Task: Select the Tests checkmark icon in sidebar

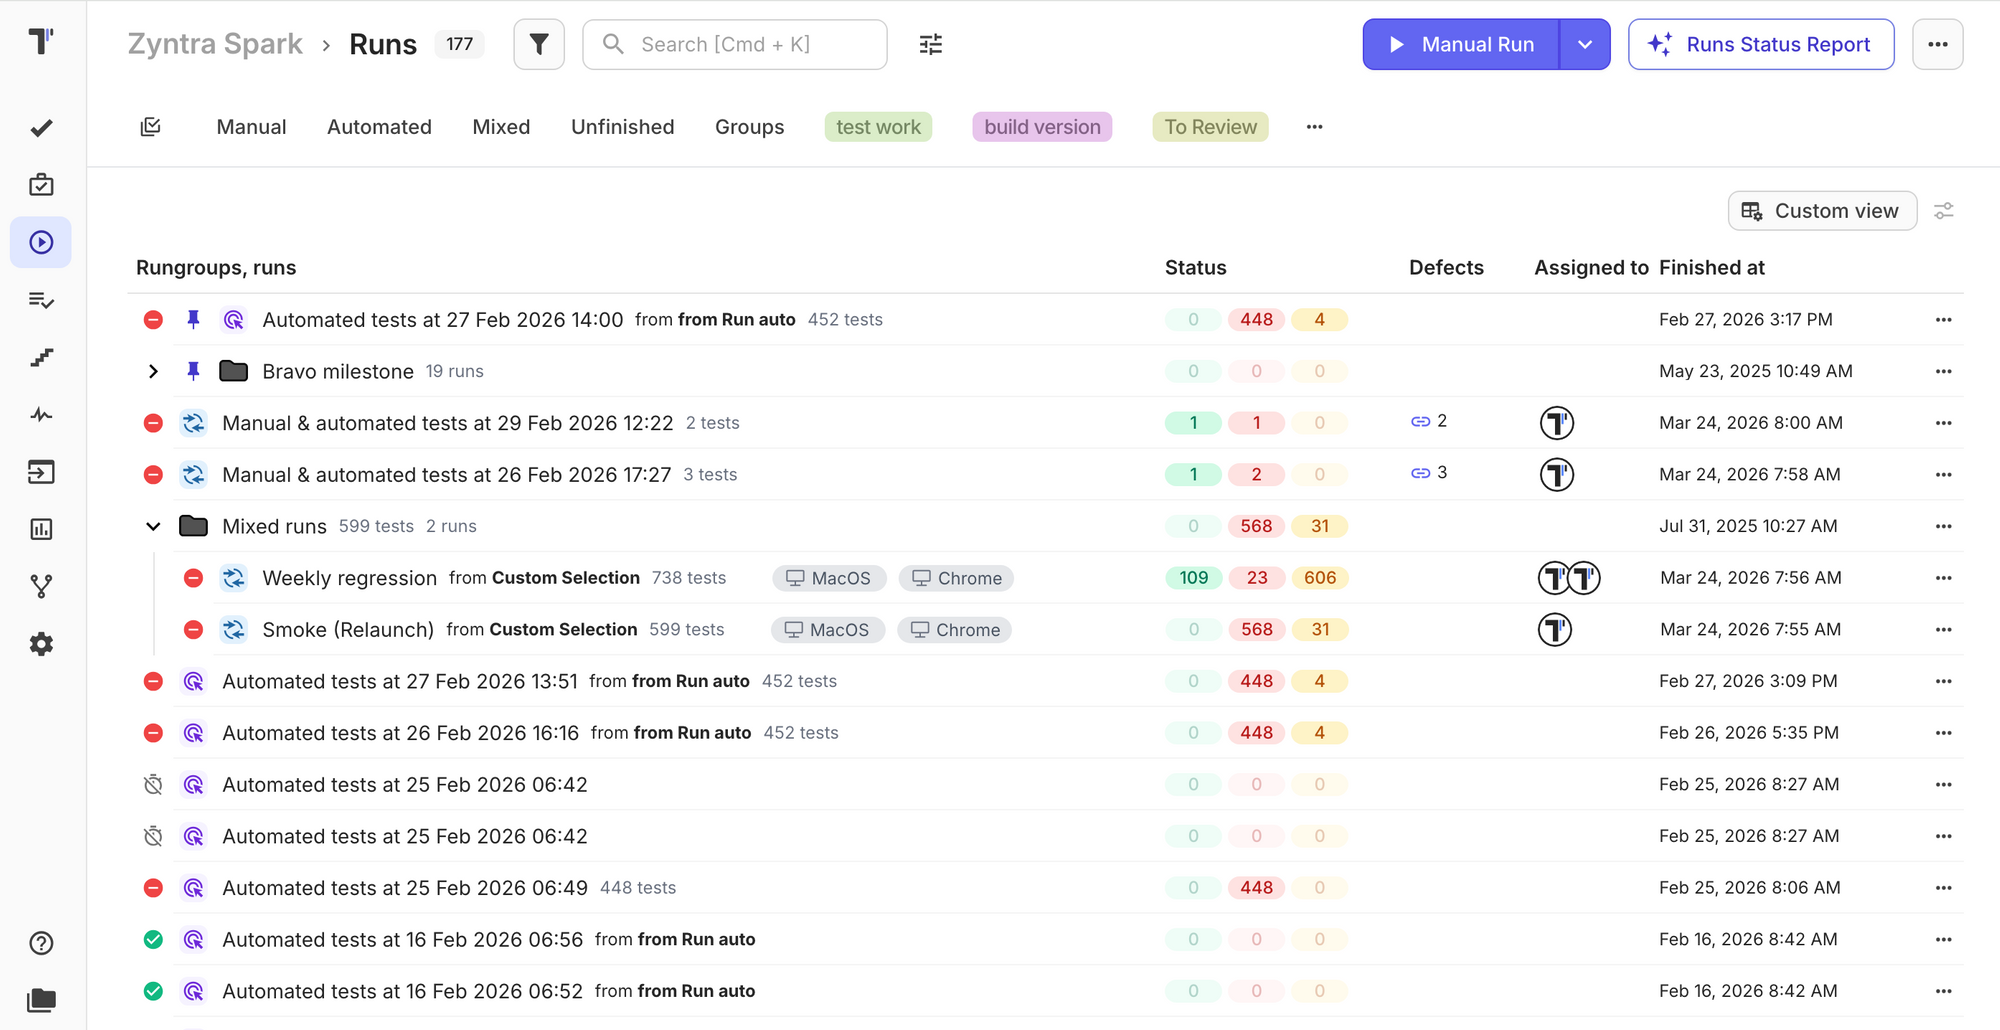Action: 40,128
